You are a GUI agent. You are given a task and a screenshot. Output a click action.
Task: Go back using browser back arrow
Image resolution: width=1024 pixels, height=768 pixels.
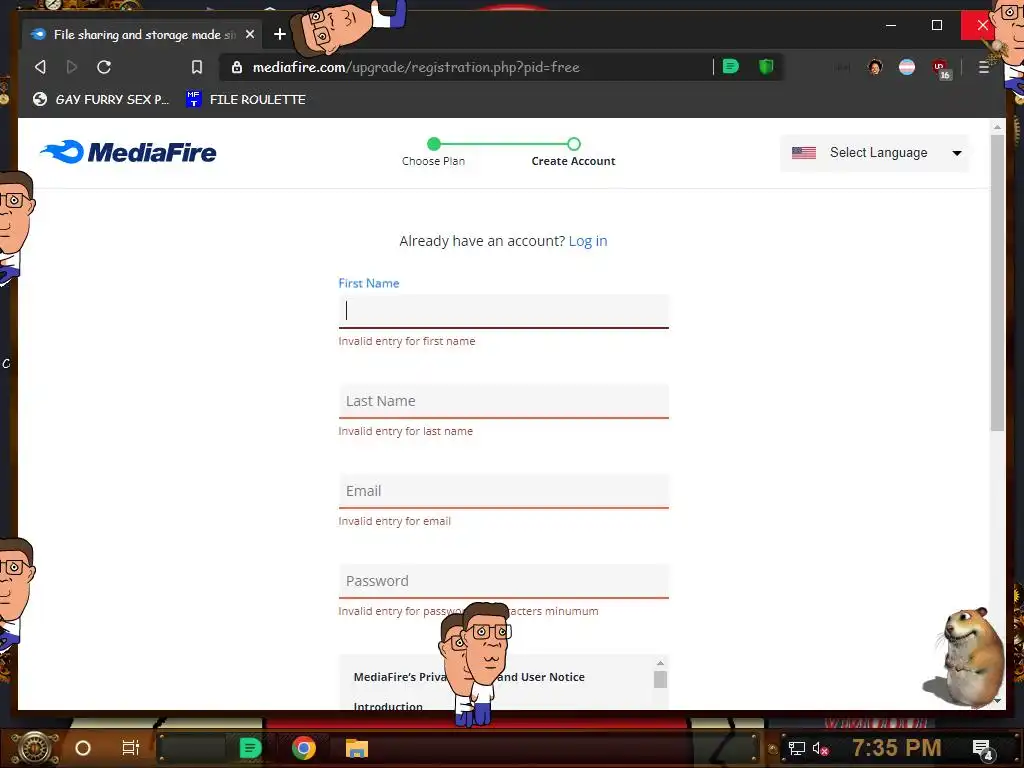tap(40, 67)
